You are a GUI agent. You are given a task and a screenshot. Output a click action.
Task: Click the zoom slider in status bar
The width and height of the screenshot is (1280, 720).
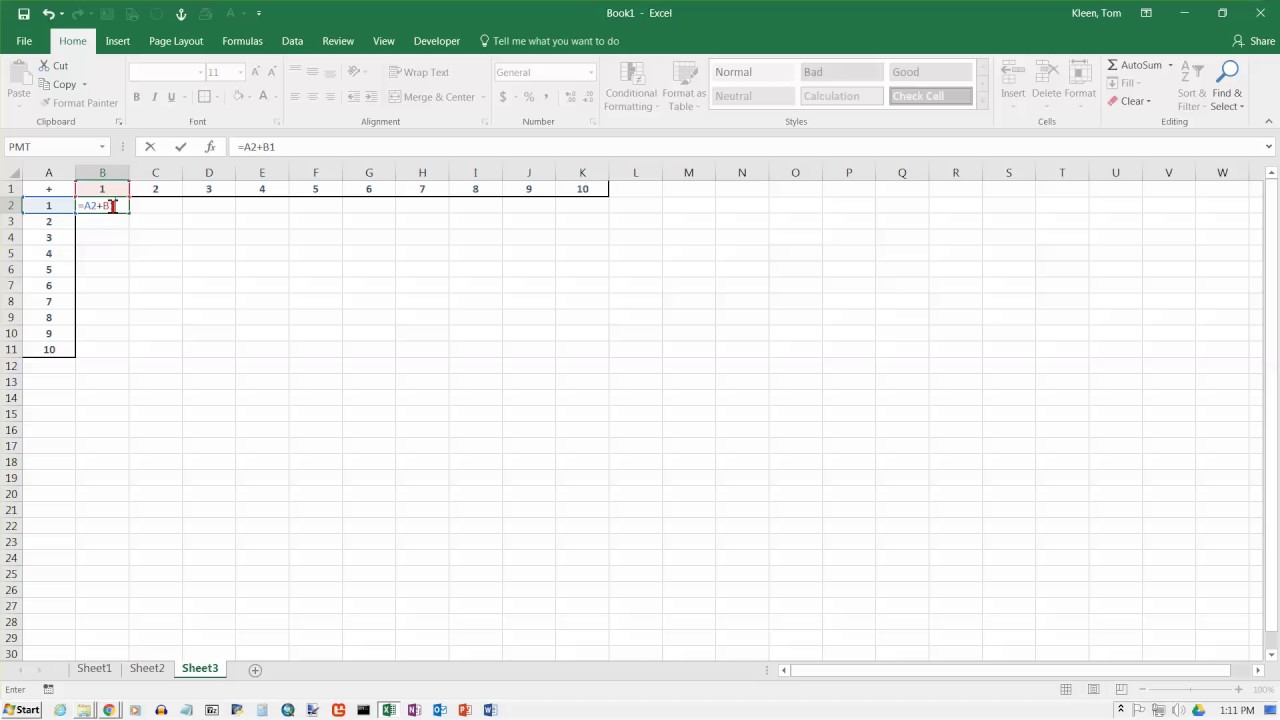tap(1189, 690)
